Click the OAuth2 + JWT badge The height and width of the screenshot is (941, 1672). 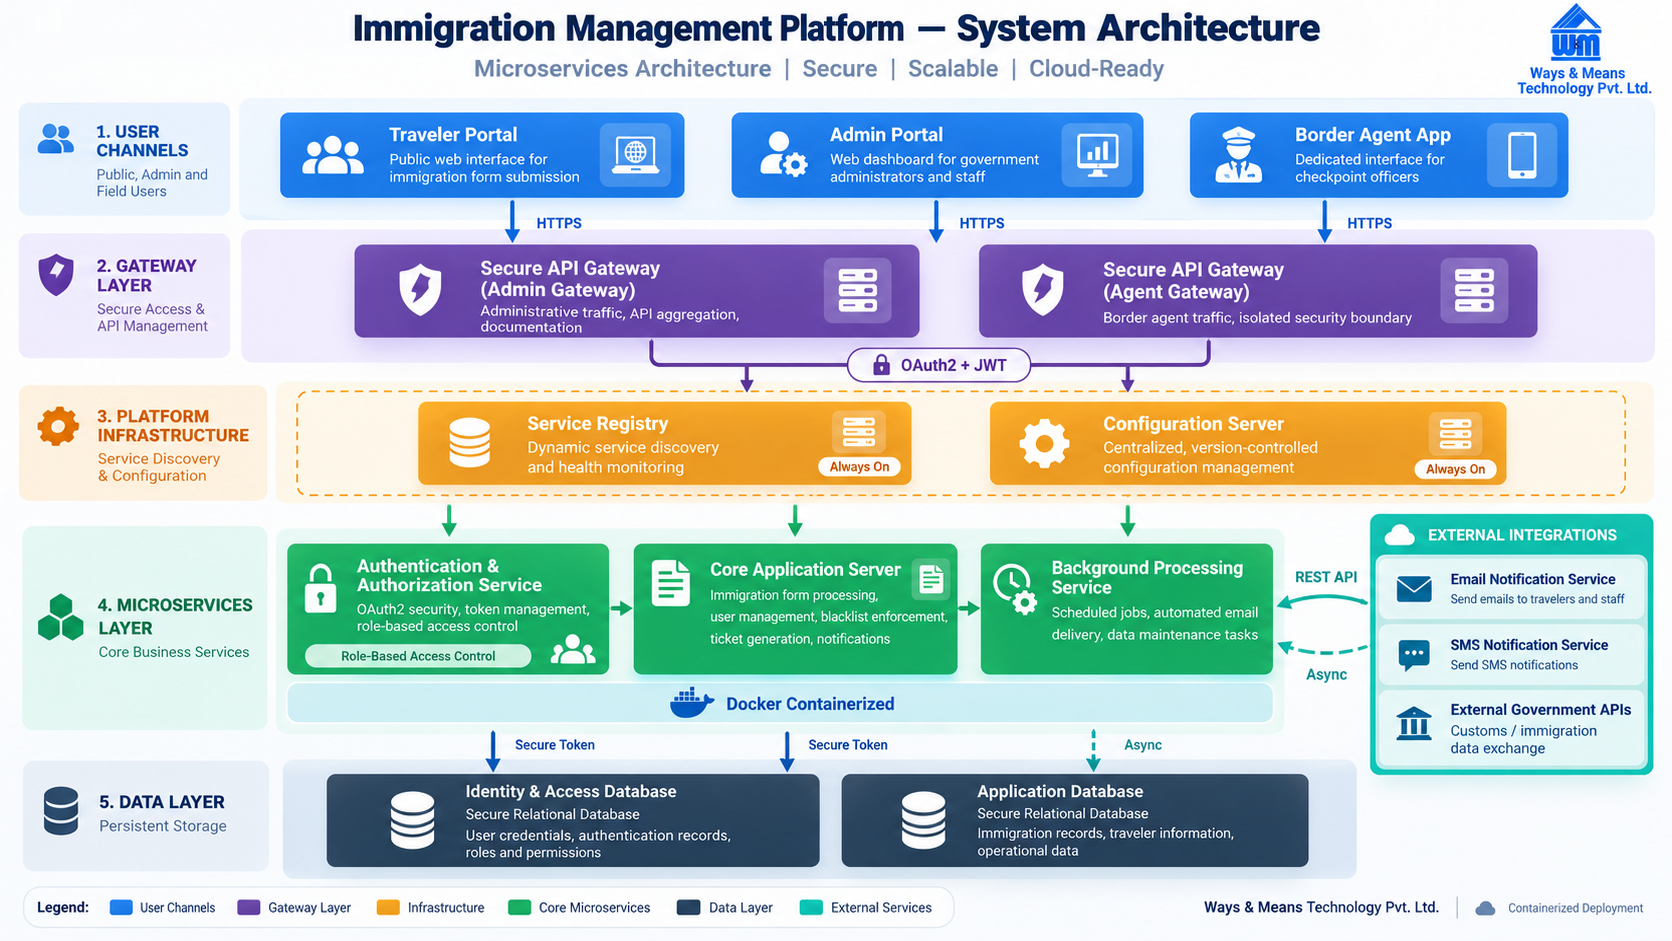(x=939, y=365)
